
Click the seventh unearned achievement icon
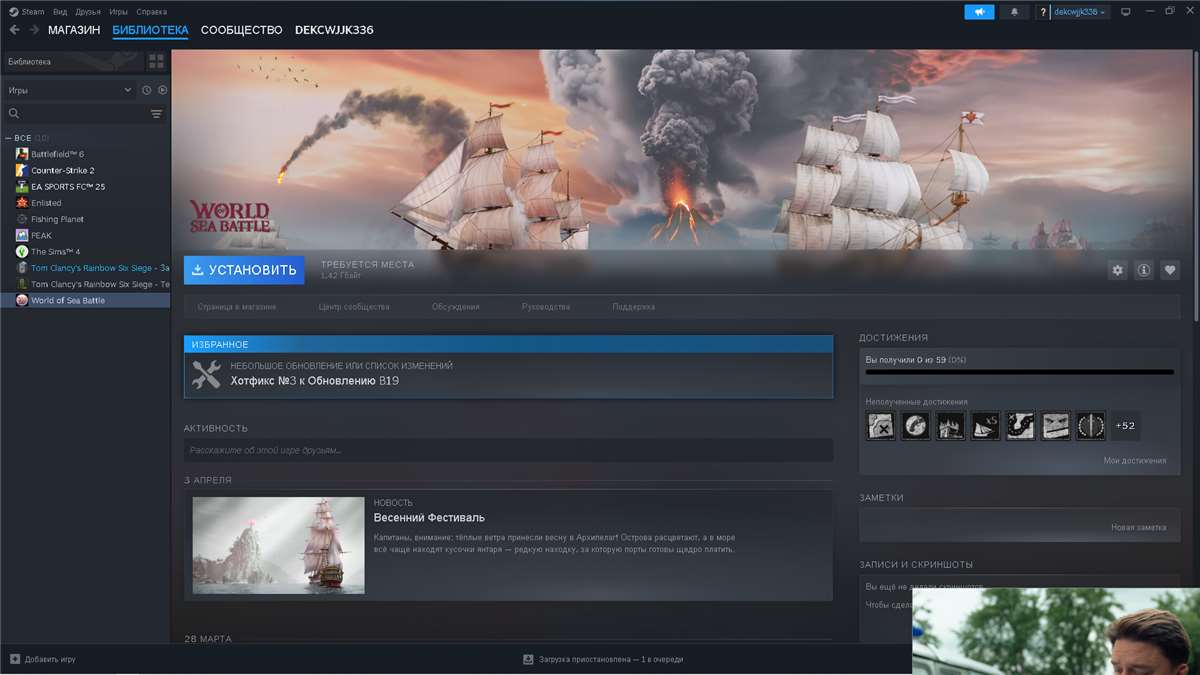(1090, 426)
